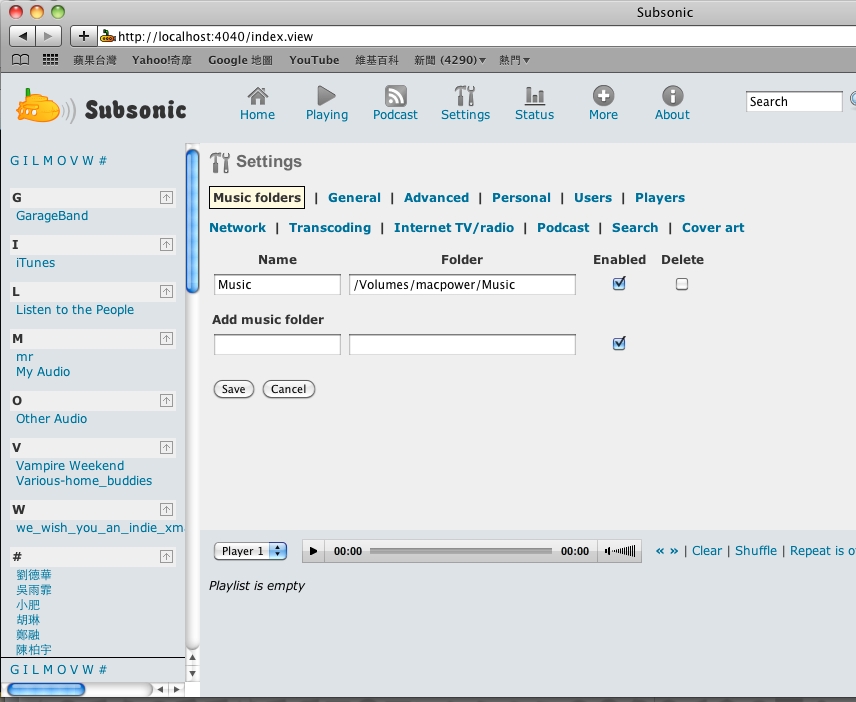
Task: Open My Audio artist link
Action: pyautogui.click(x=43, y=372)
